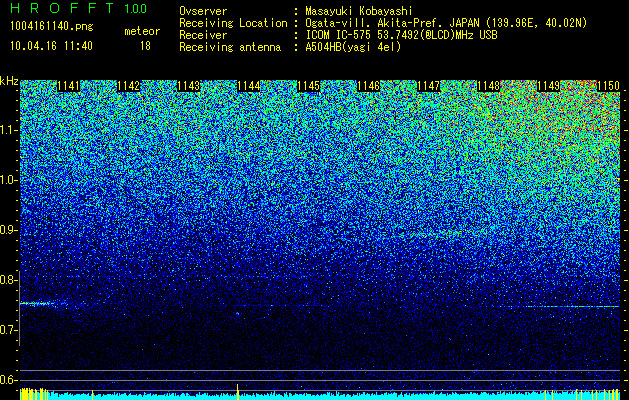Click the kHz unit label

point(9,81)
